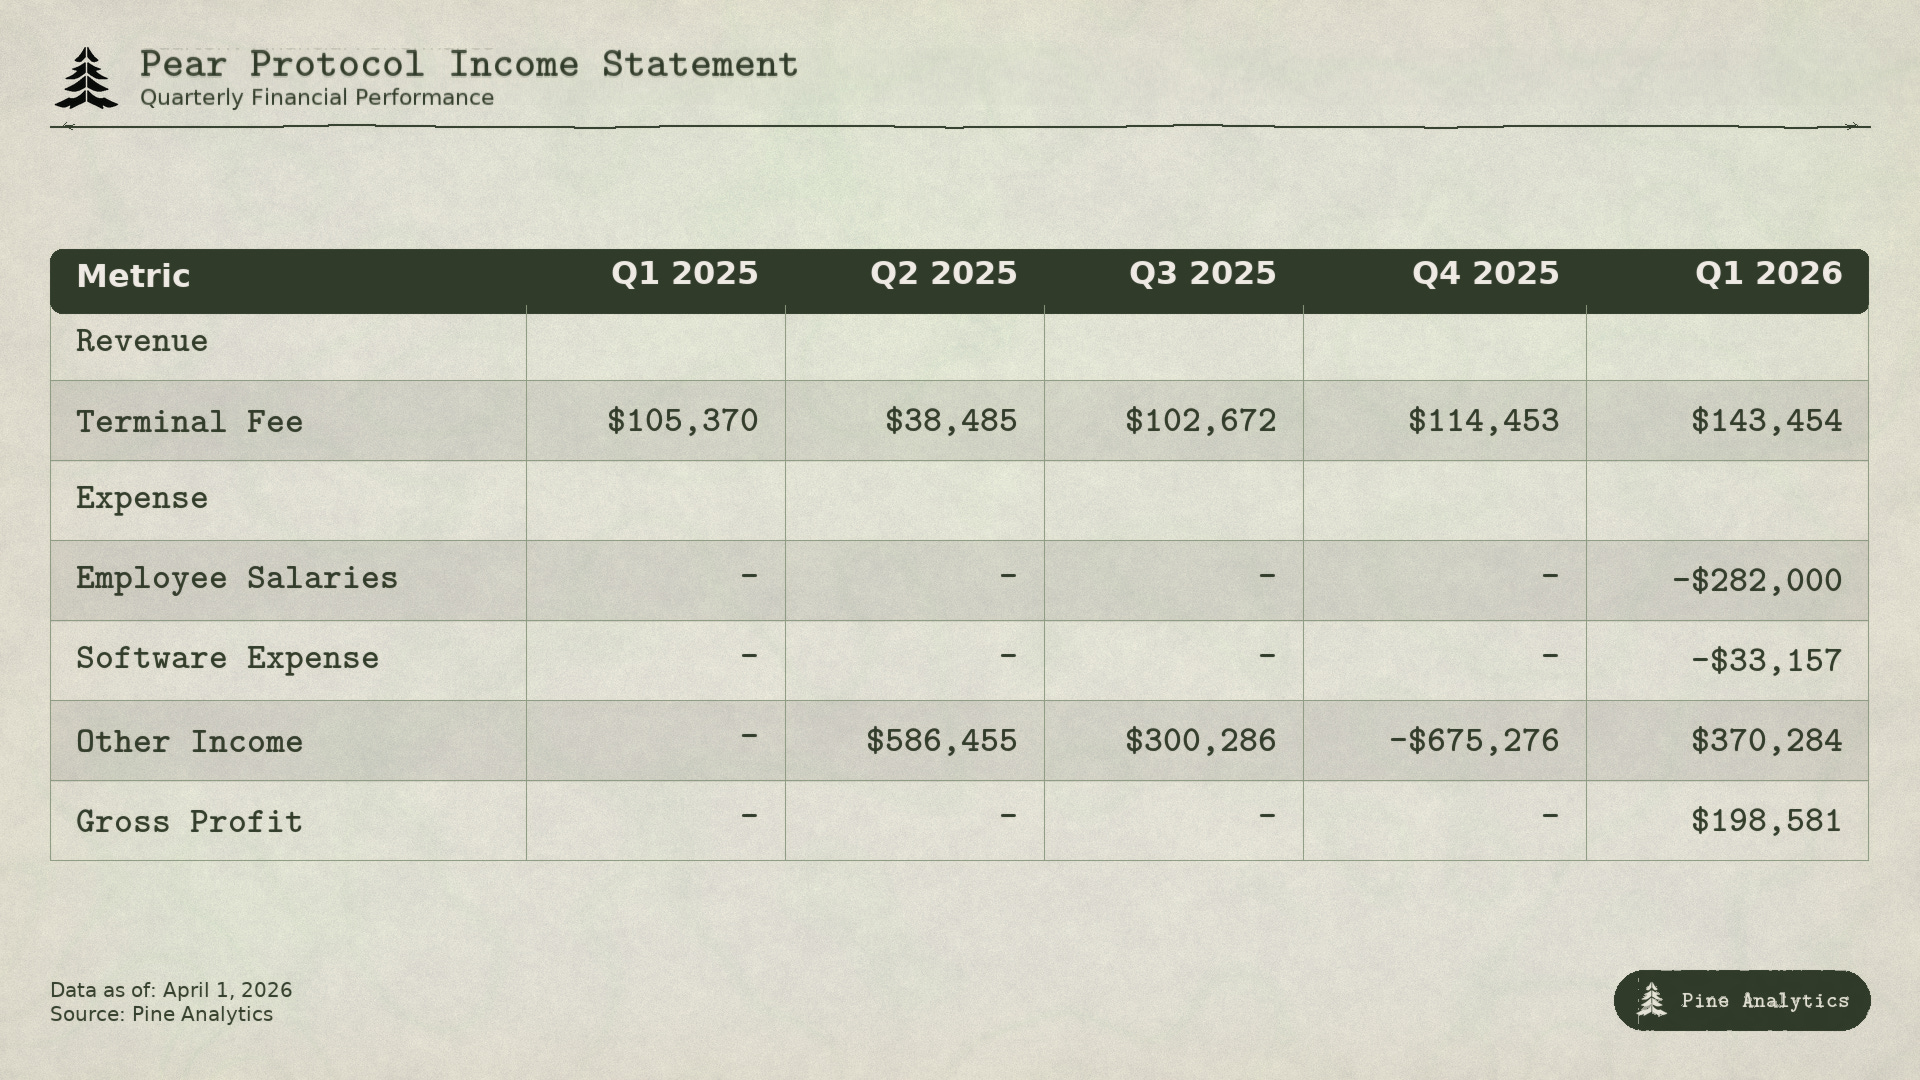Select the Other Income cell showing -$675,276
Screen dimensions: 1920x1080
[1473, 741]
